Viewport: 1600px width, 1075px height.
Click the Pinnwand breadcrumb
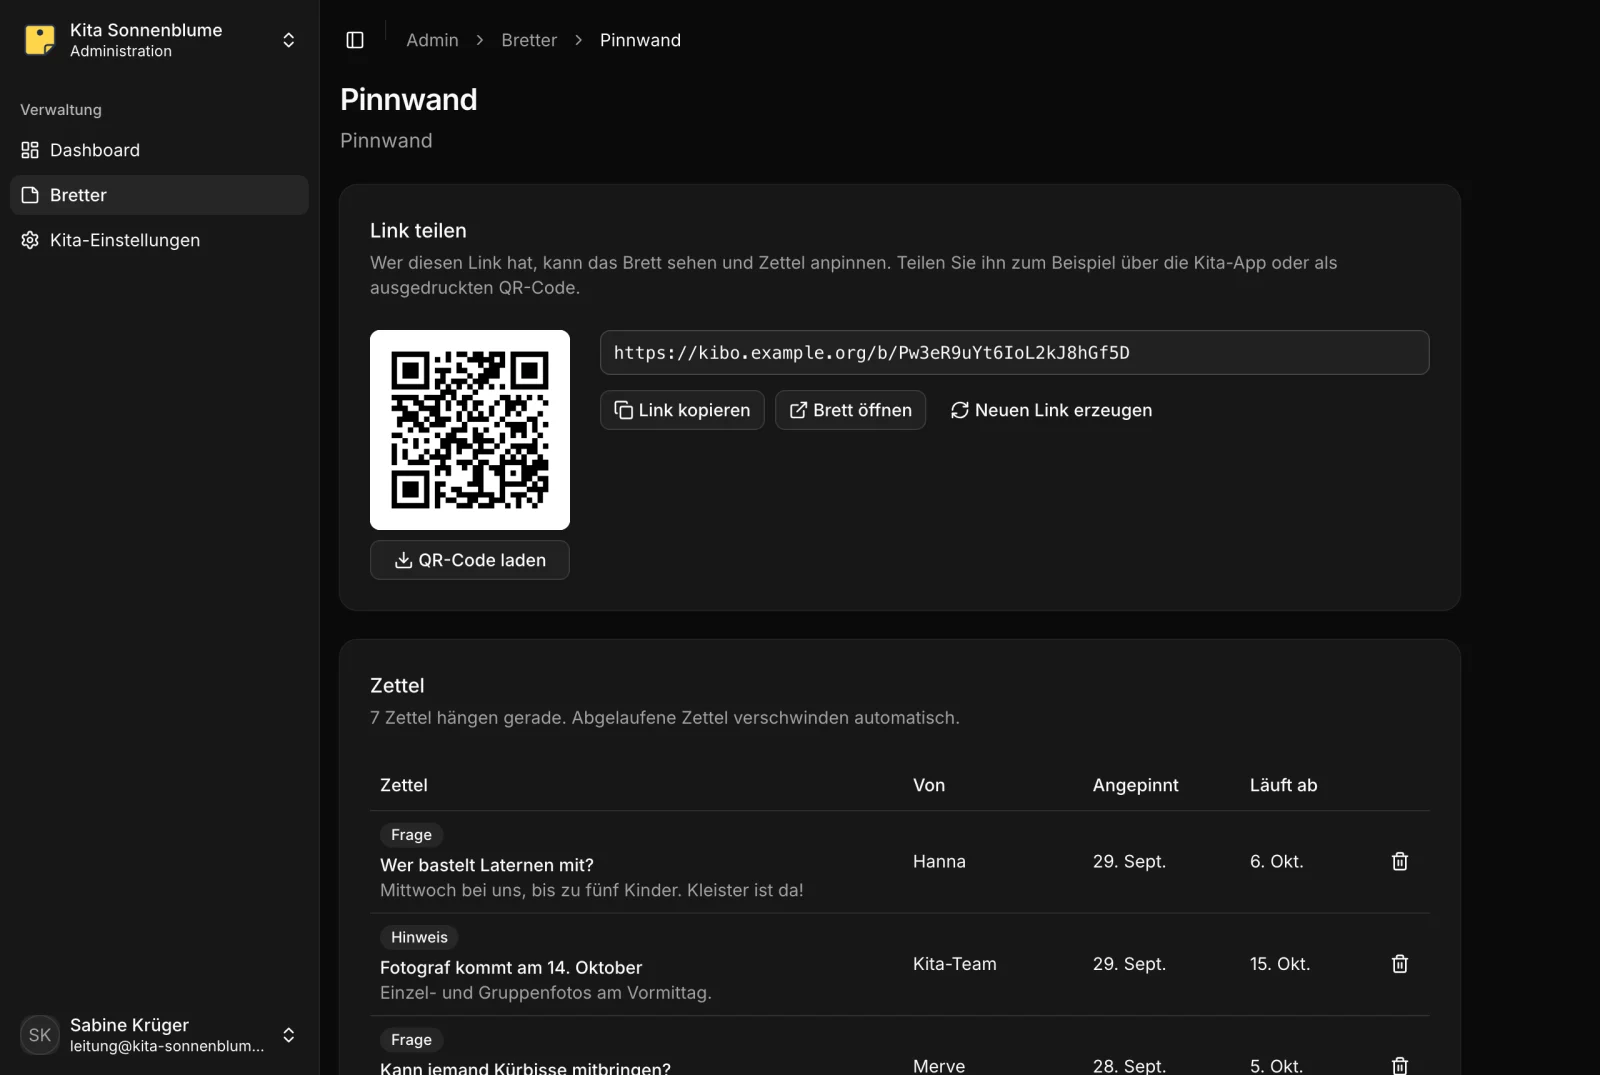(x=640, y=40)
